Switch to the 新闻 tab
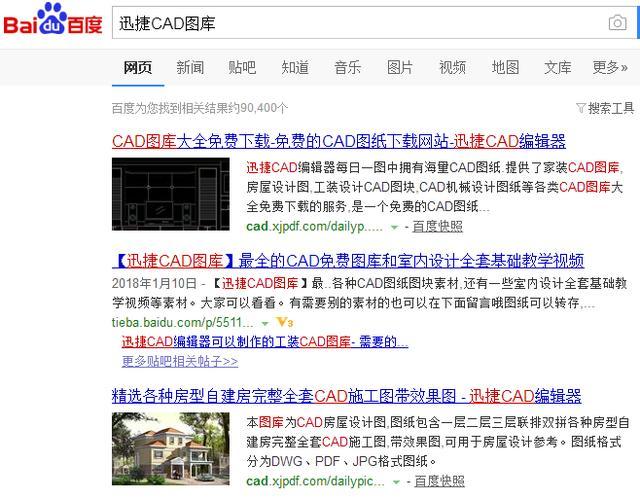This screenshot has width=640, height=499. tap(190, 67)
